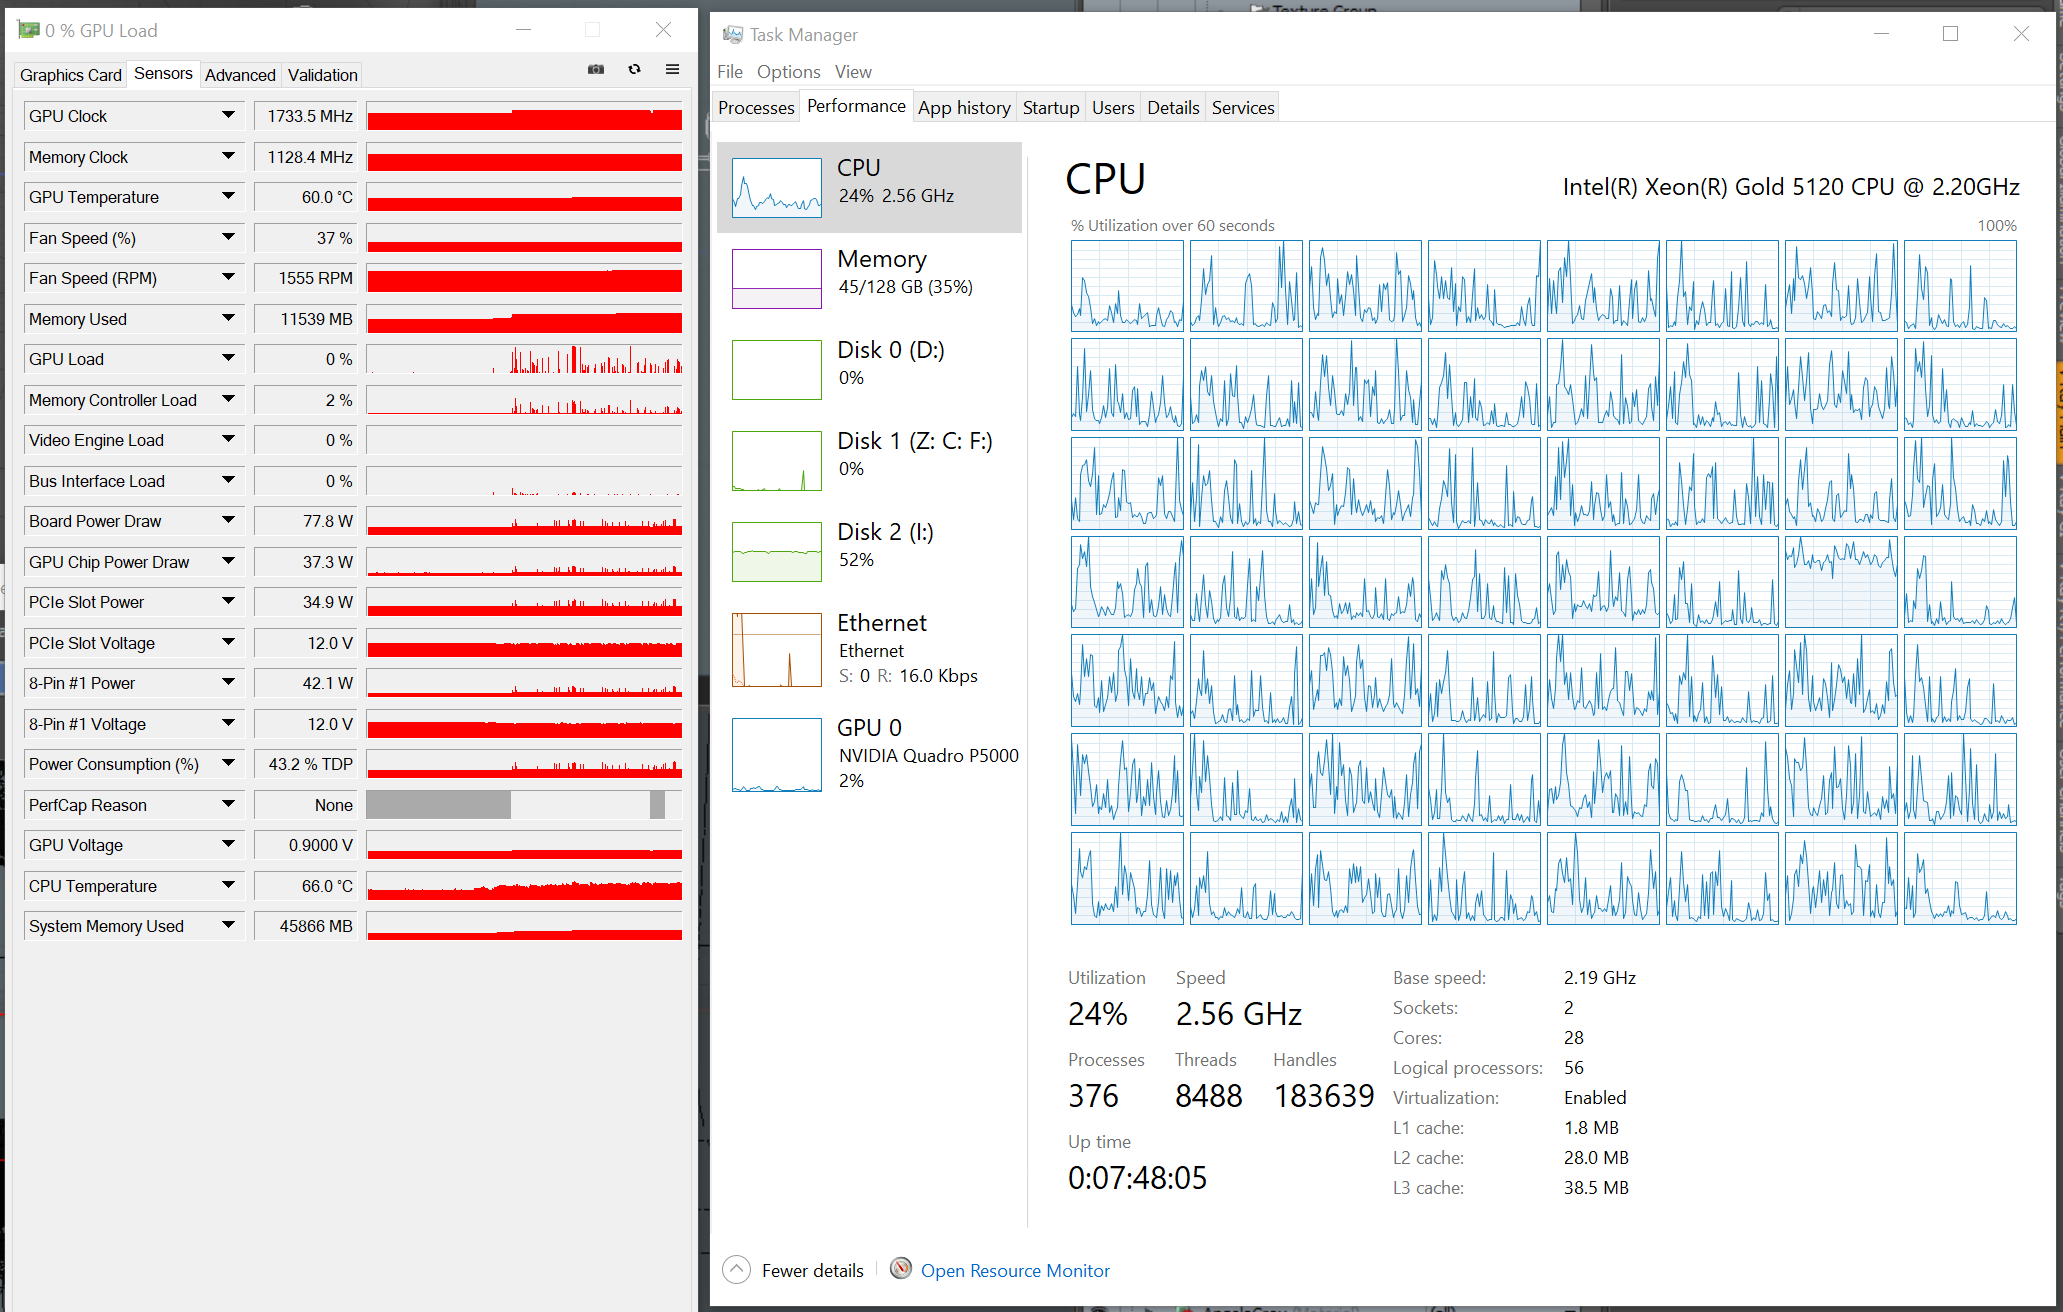Click the GPU-Z refresh icon
2063x1312 pixels.
pos(634,69)
